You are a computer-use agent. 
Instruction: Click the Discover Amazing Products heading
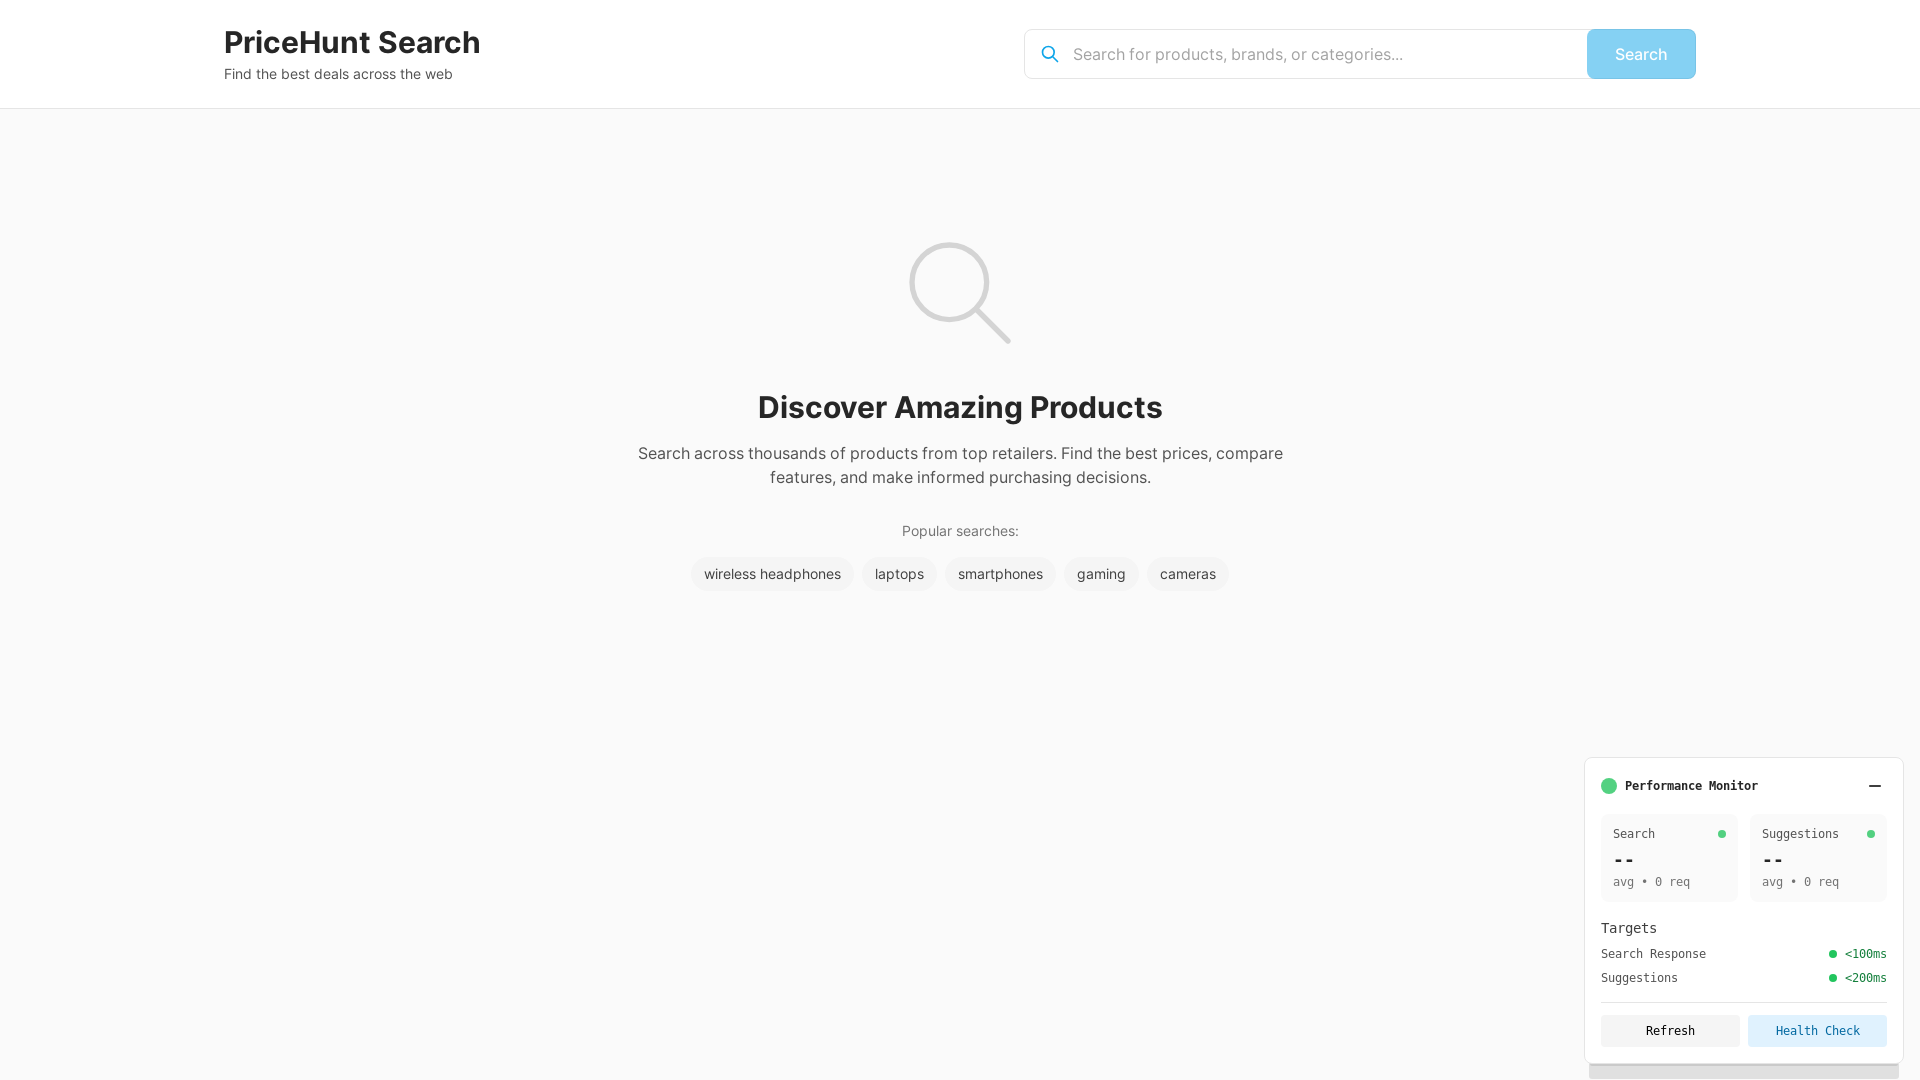960,407
